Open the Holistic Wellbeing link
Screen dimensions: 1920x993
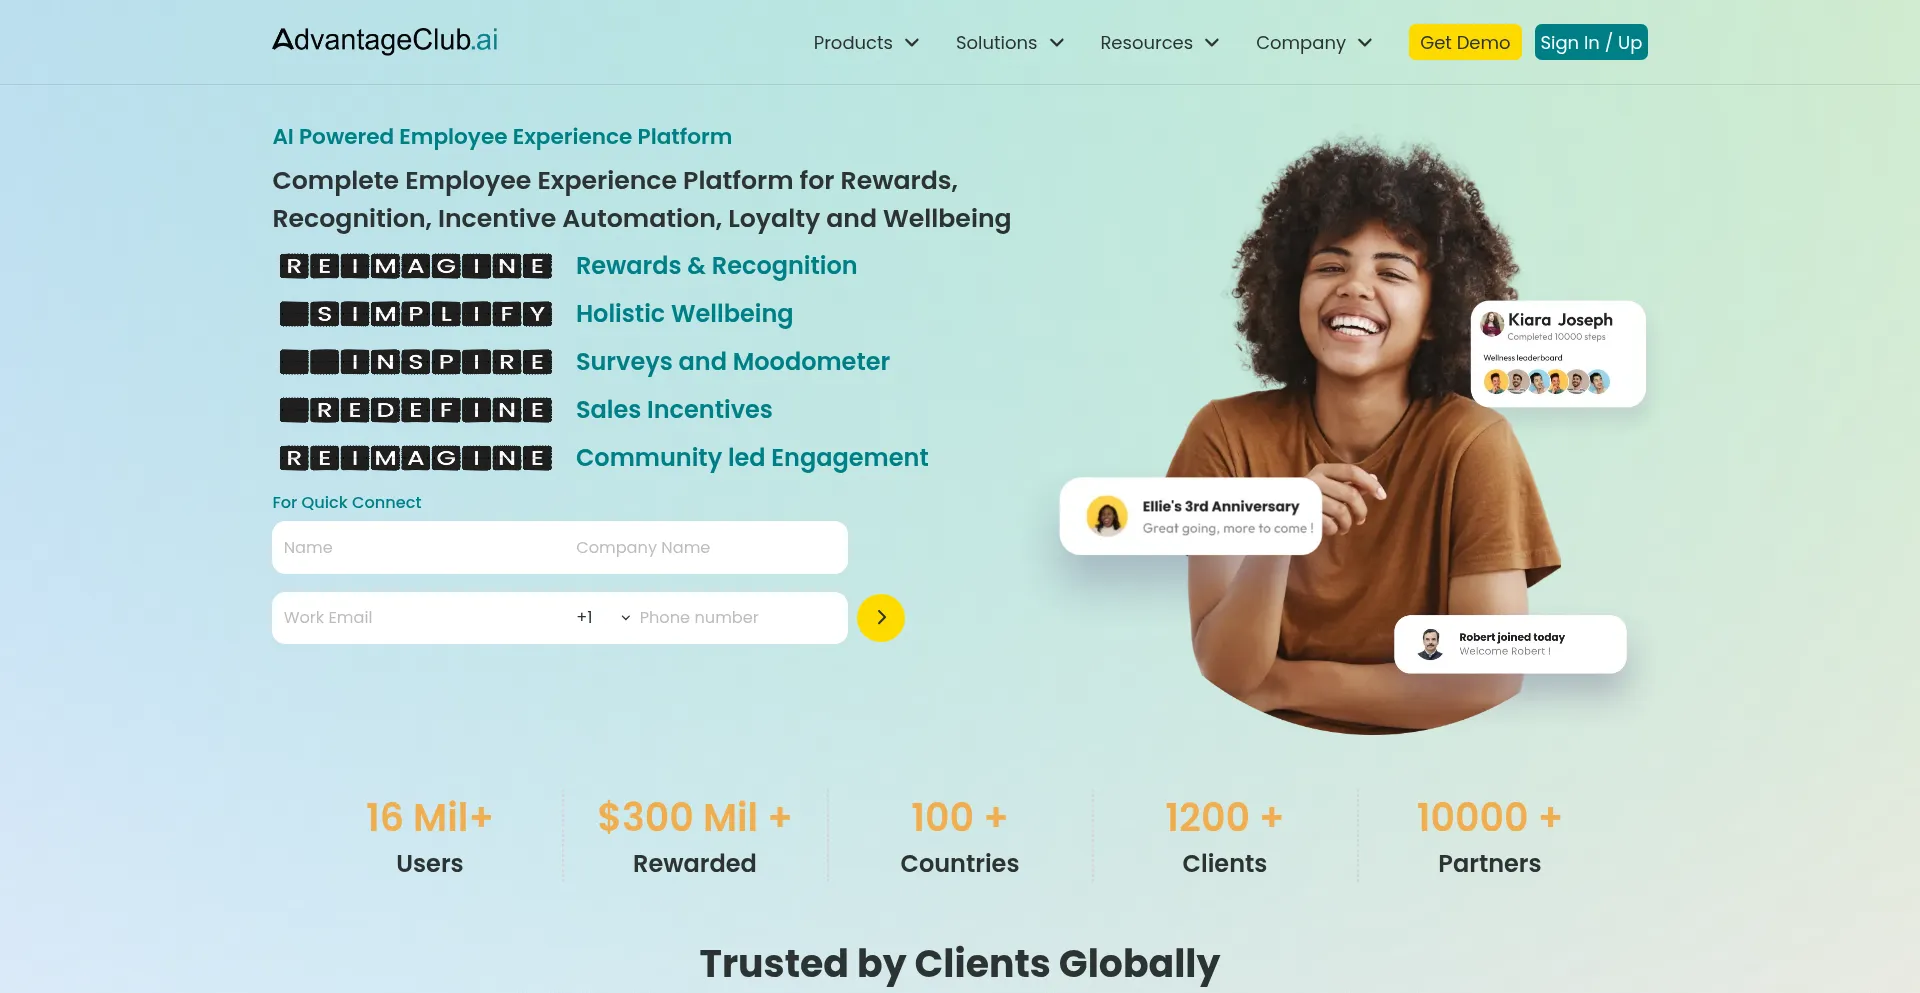coord(684,314)
